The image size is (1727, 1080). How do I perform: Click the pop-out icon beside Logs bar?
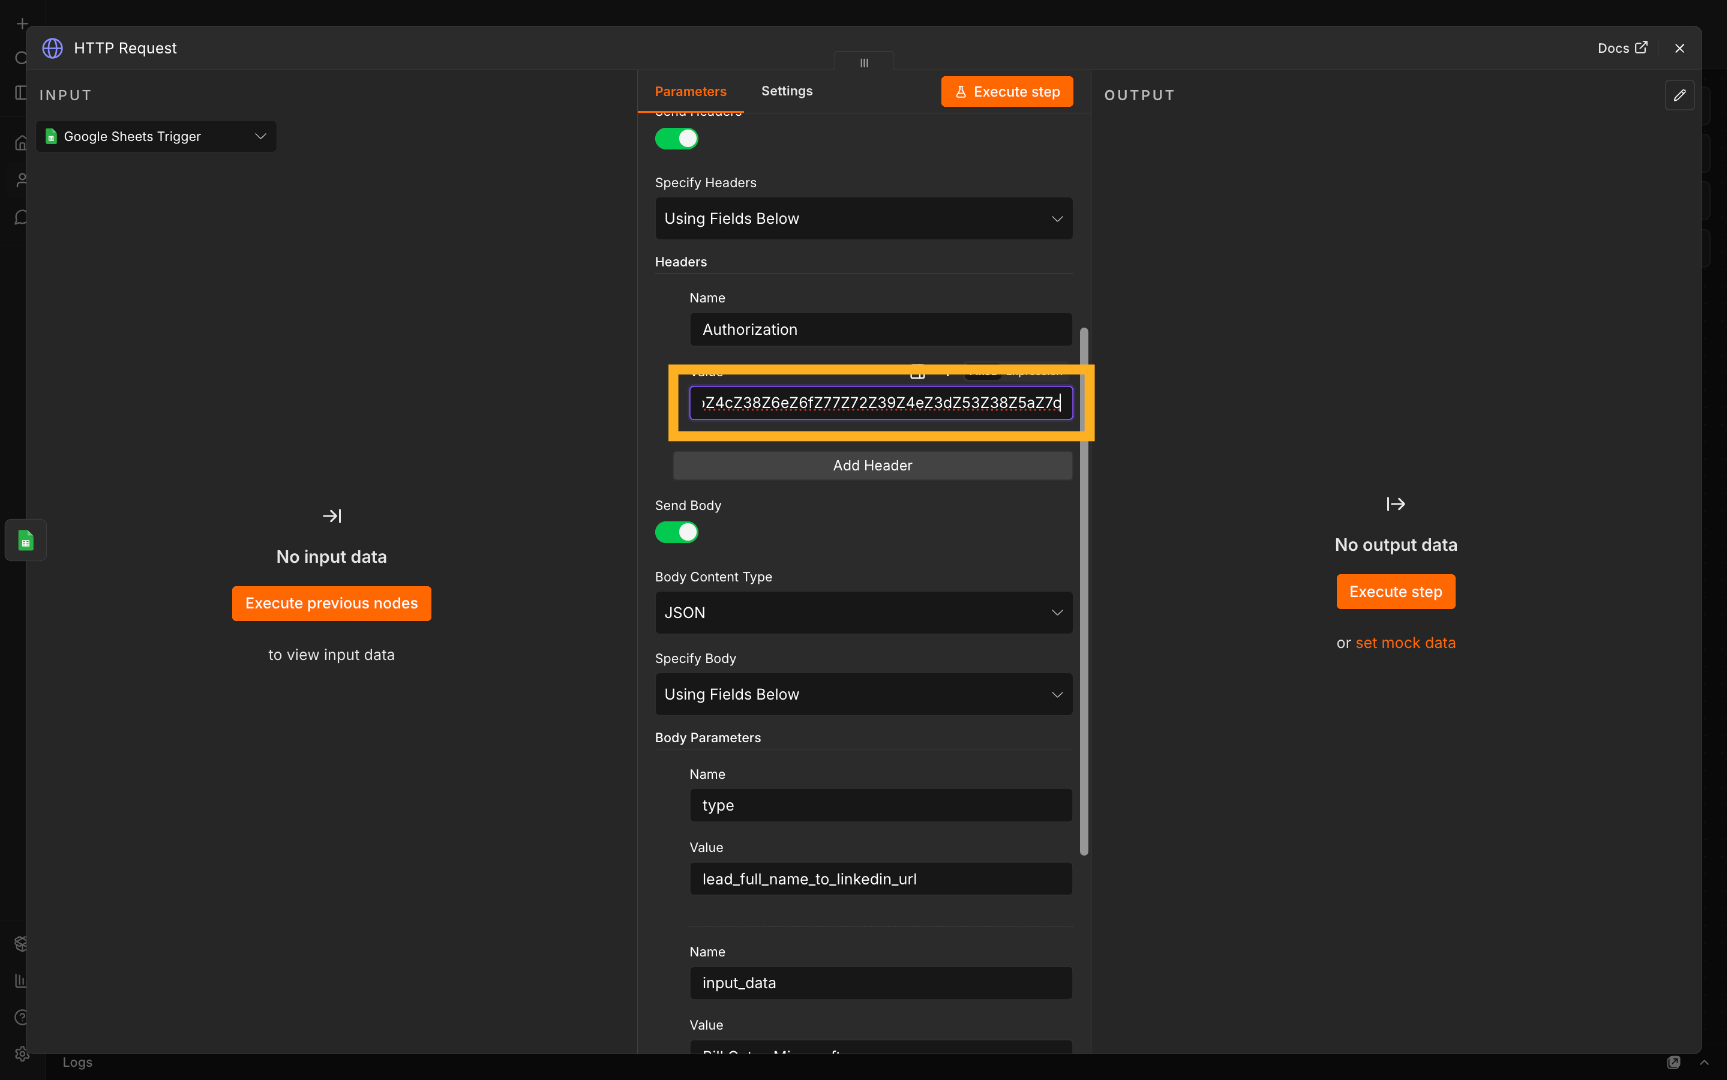coord(1674,1062)
